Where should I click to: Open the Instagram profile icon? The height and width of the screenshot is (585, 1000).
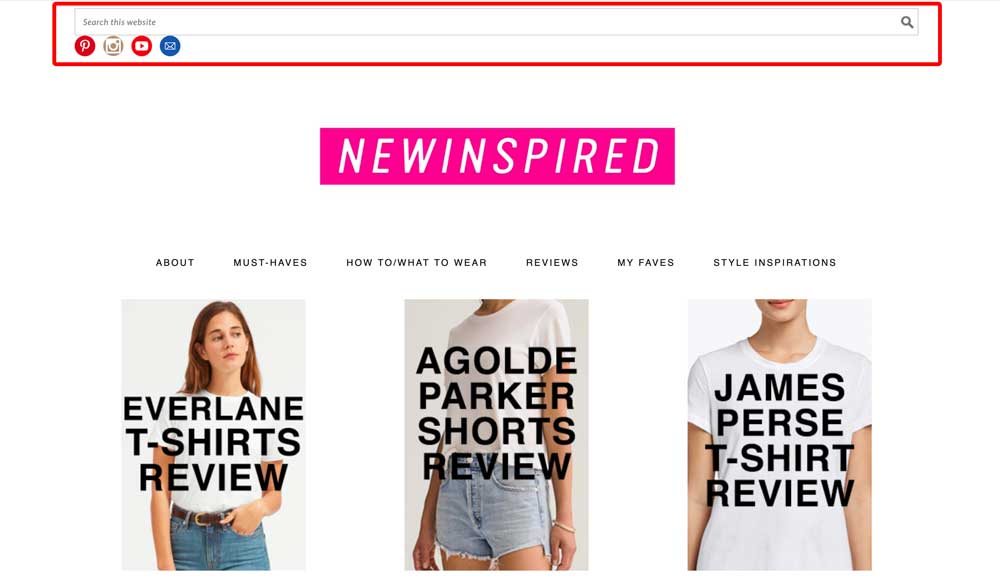(114, 46)
